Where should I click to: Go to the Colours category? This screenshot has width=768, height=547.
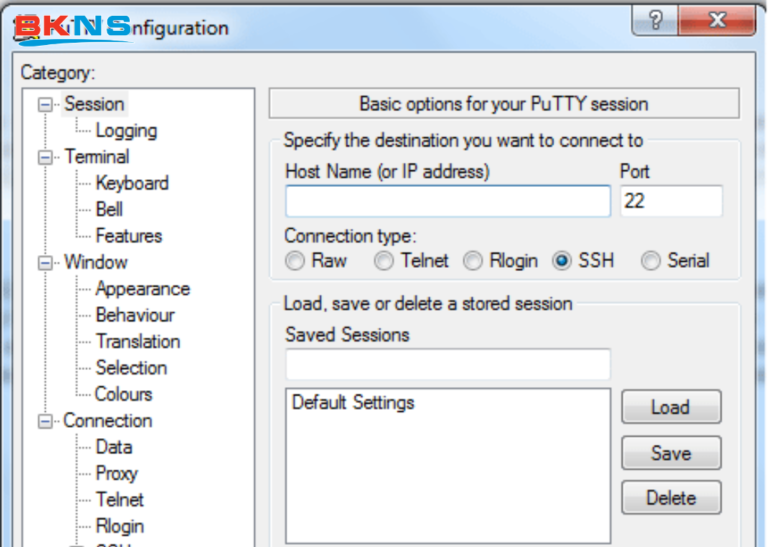point(124,394)
